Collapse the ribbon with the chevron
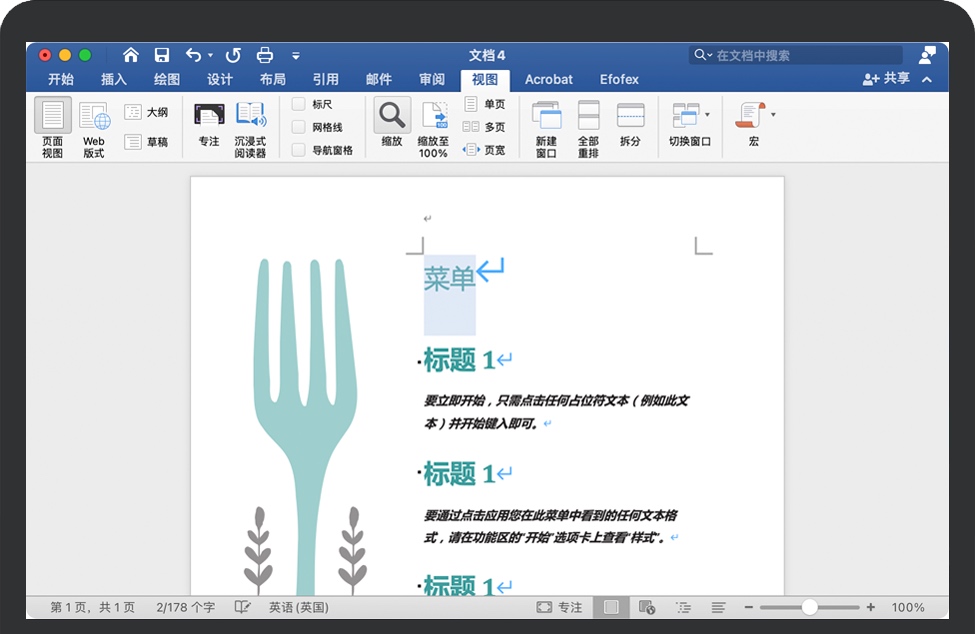The image size is (975, 634). coord(927,80)
